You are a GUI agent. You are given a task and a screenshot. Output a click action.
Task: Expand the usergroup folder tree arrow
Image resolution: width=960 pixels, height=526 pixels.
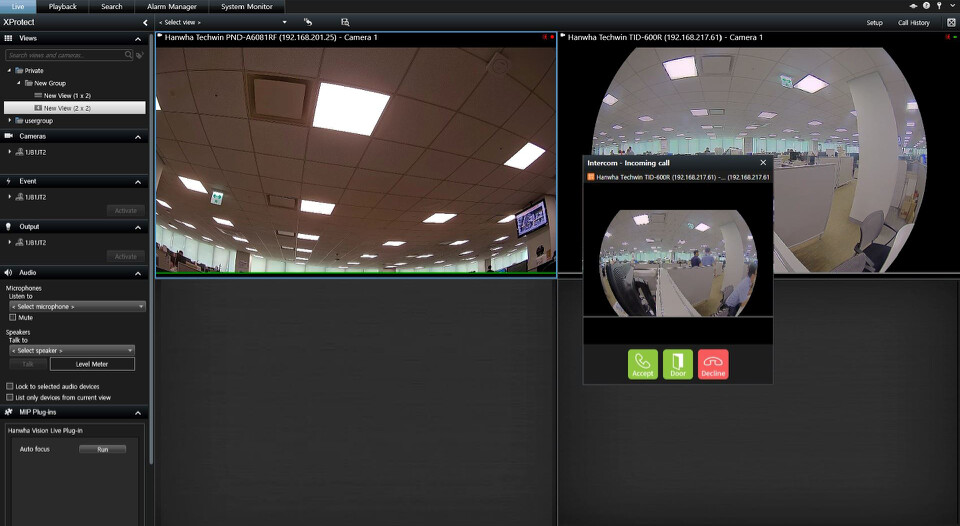9,121
